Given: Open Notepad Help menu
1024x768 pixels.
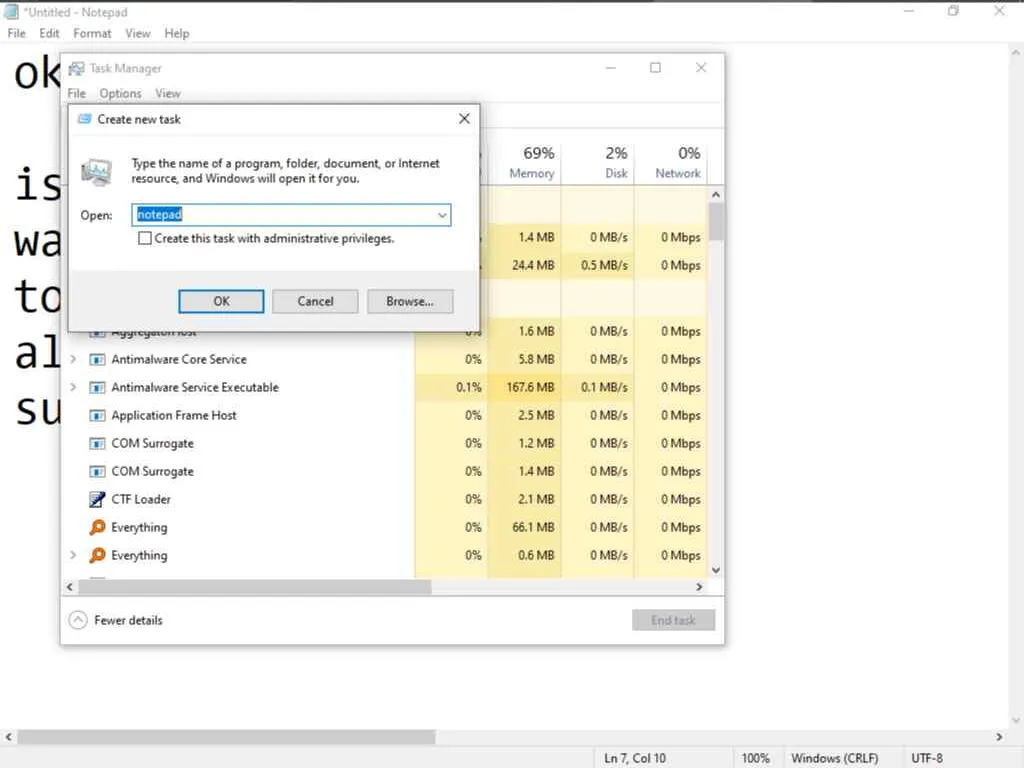Looking at the screenshot, I should [176, 33].
